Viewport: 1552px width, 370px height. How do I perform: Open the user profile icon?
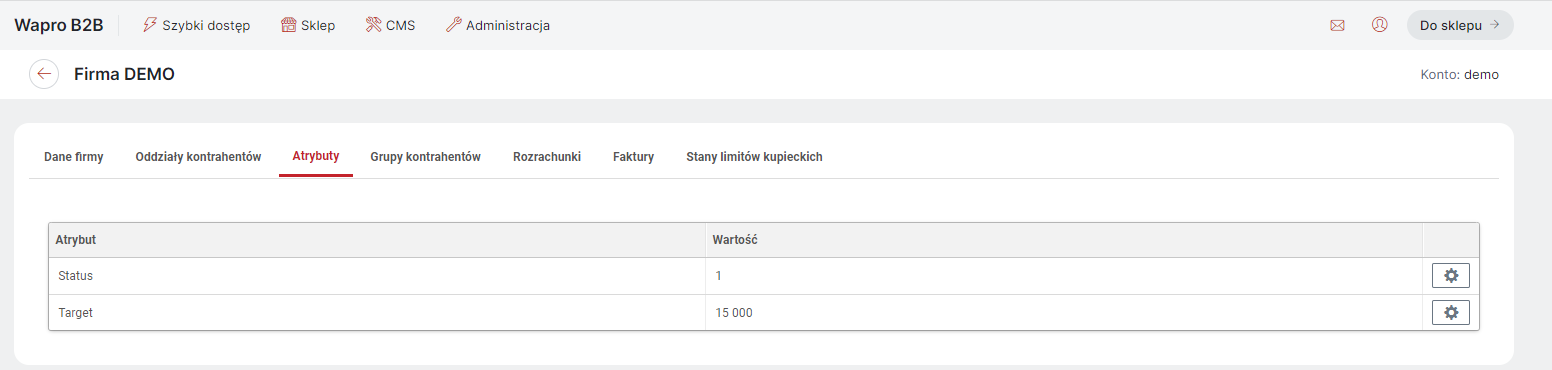click(1380, 25)
